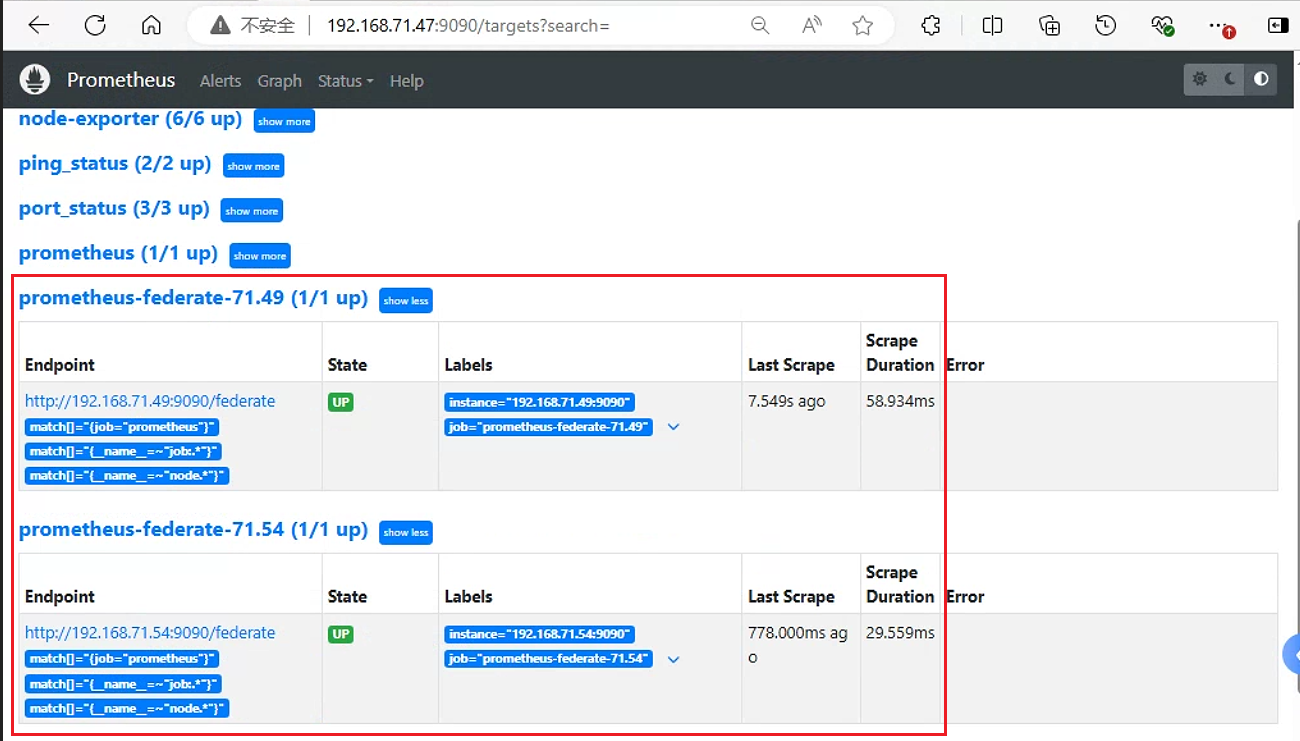
Task: Expand labels chevron for 192.168.71.49 target
Action: [674, 427]
